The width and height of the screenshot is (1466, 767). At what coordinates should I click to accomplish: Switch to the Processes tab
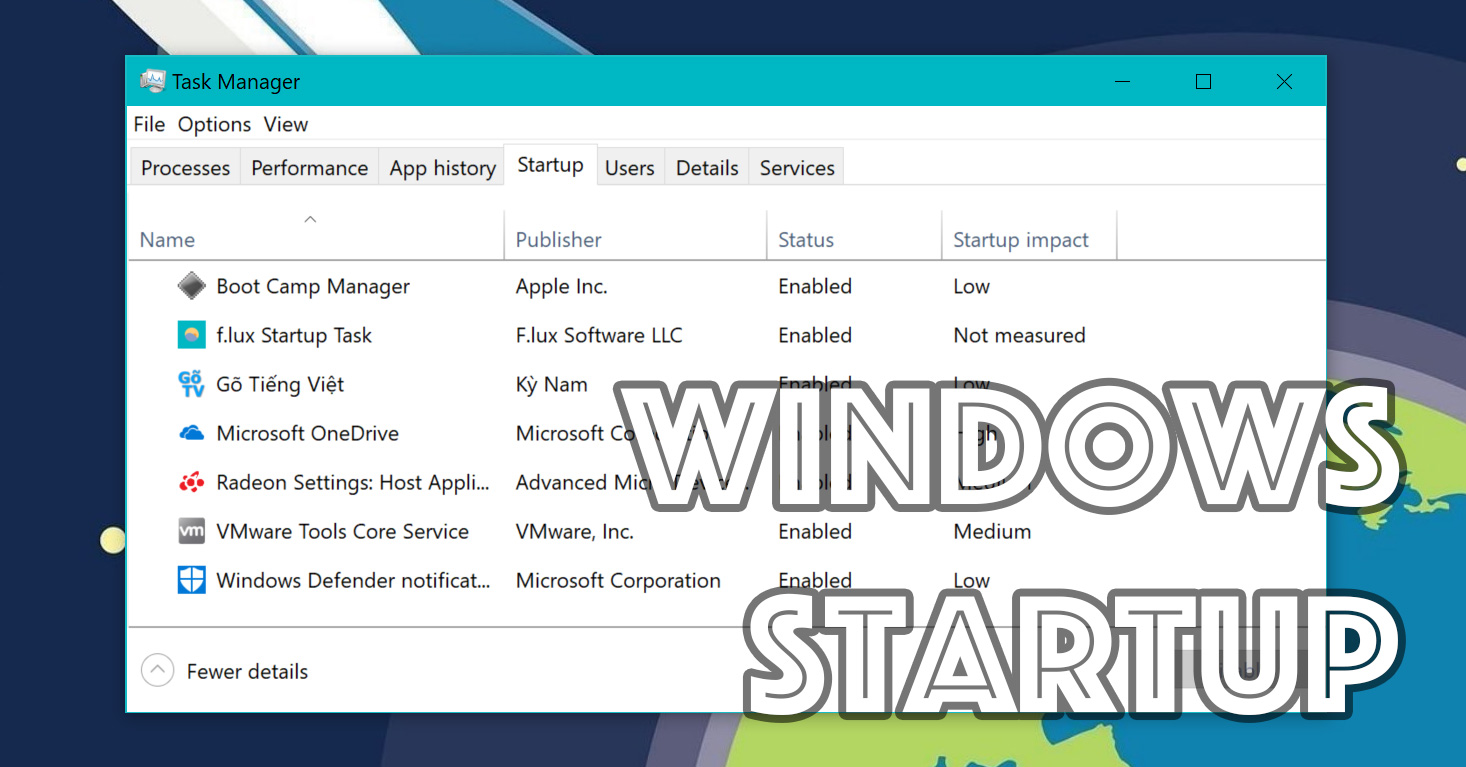185,168
